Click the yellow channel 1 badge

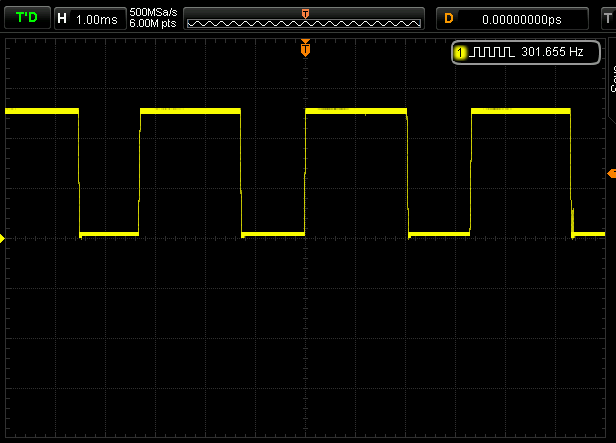pyautogui.click(x=459, y=51)
